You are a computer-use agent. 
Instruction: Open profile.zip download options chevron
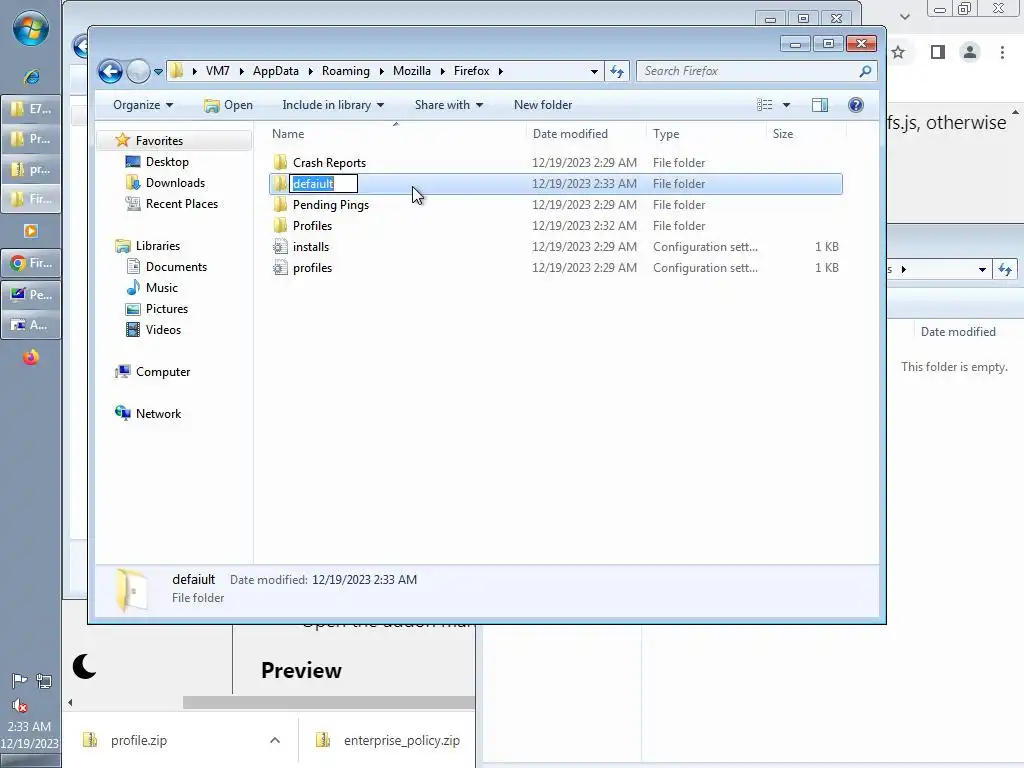(275, 740)
